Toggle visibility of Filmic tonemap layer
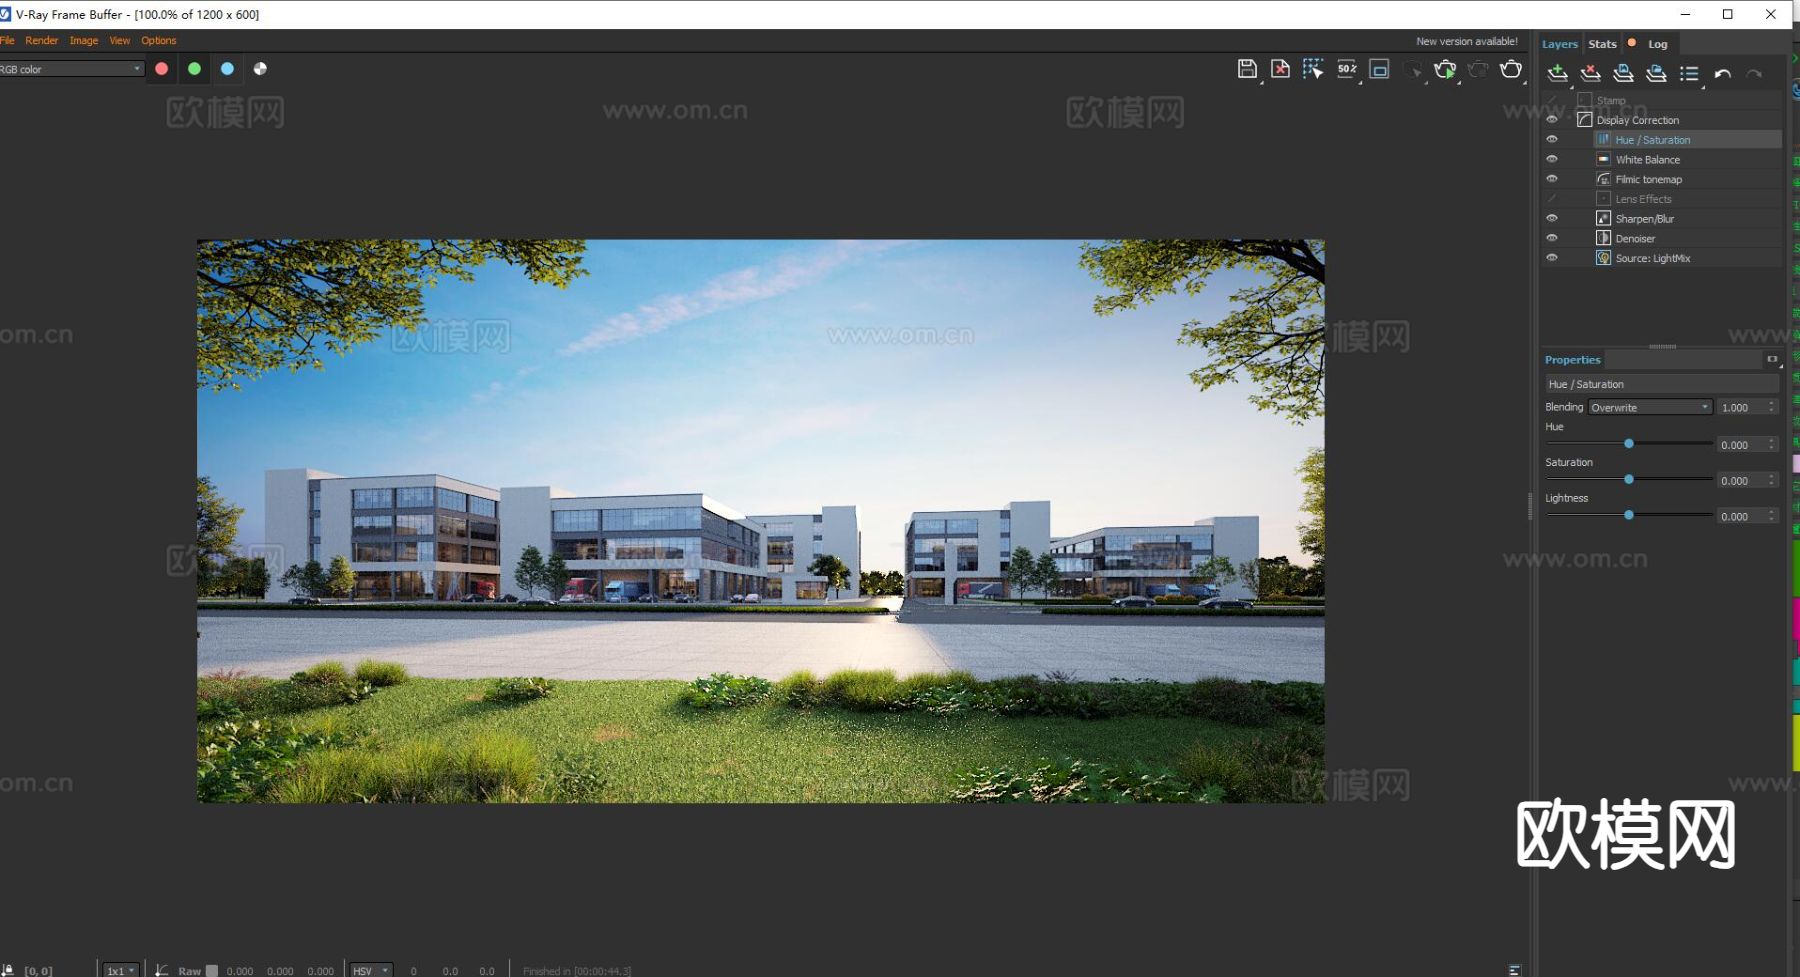 [1552, 179]
